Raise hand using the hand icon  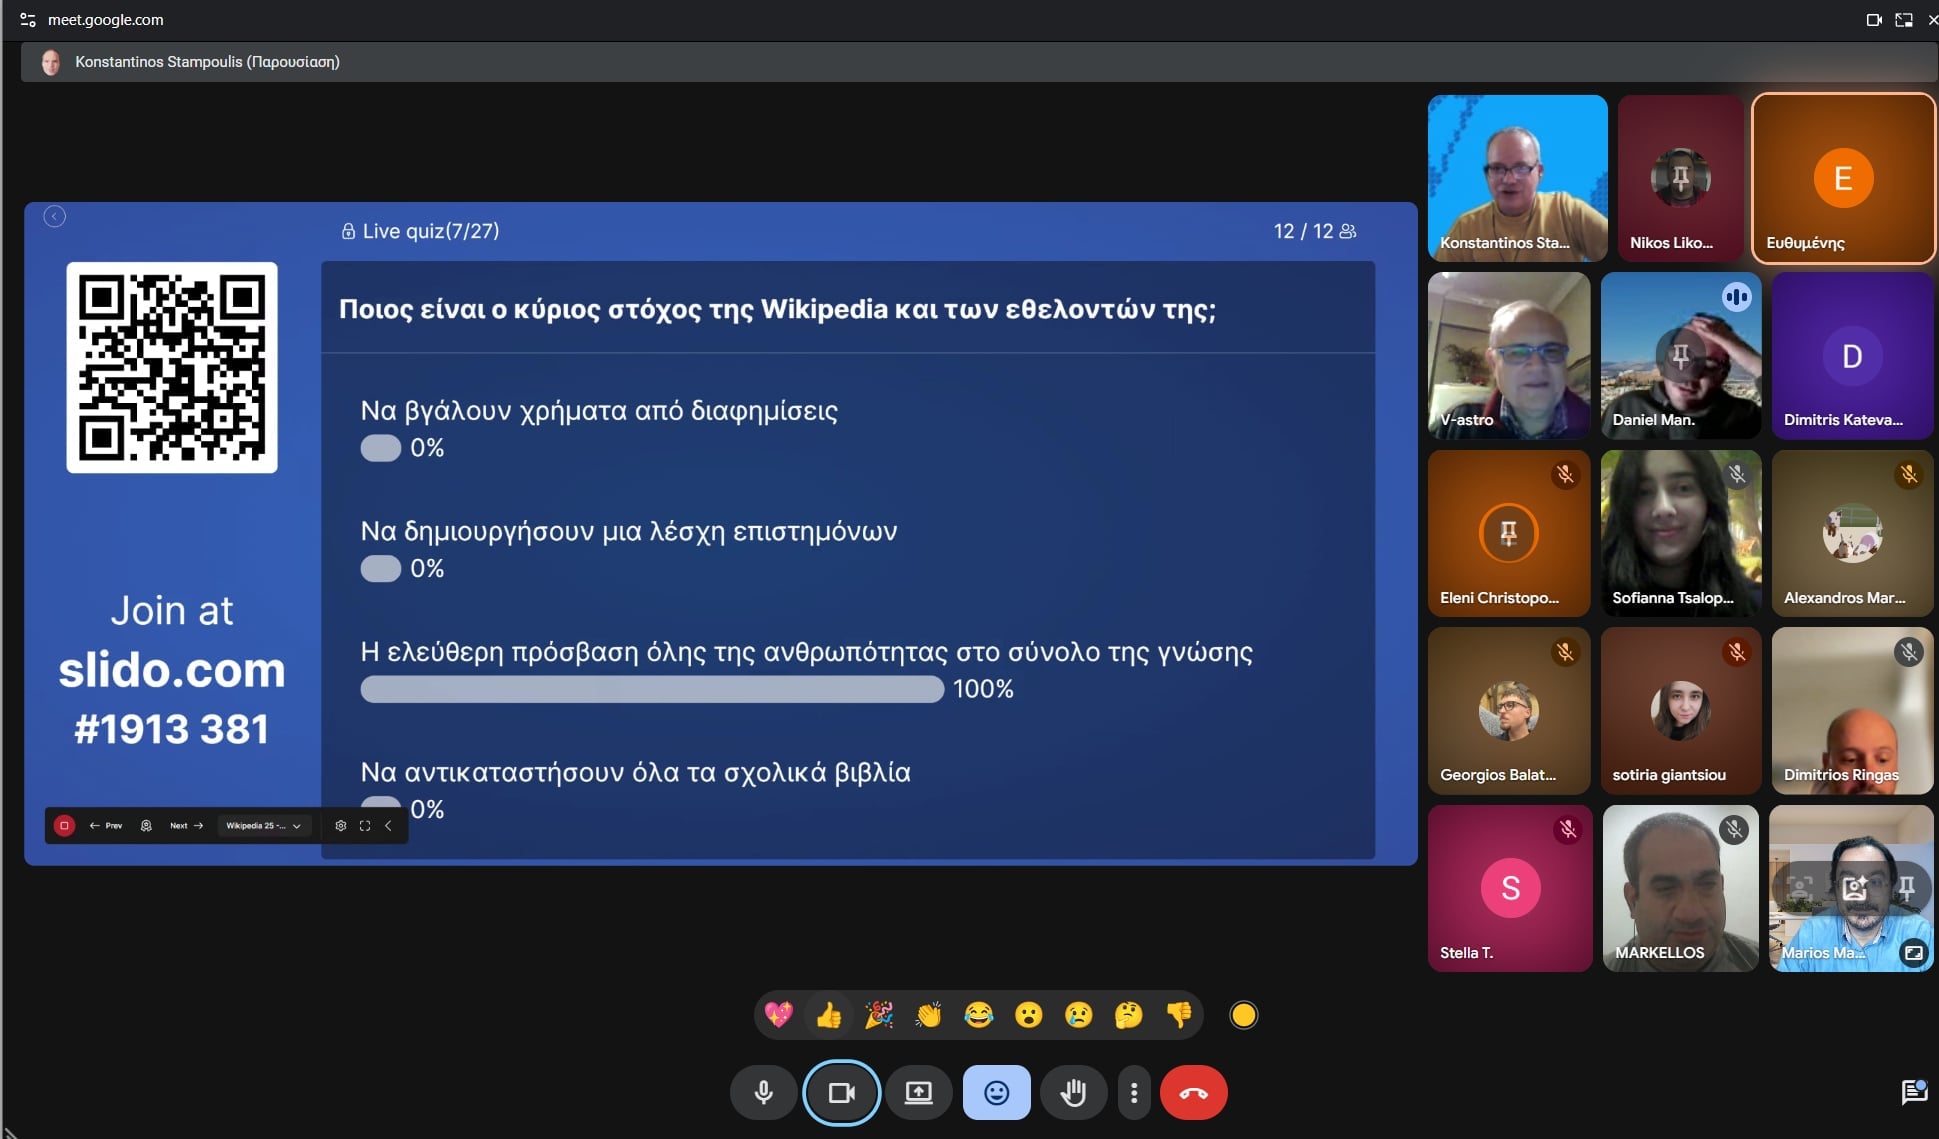pos(1073,1093)
